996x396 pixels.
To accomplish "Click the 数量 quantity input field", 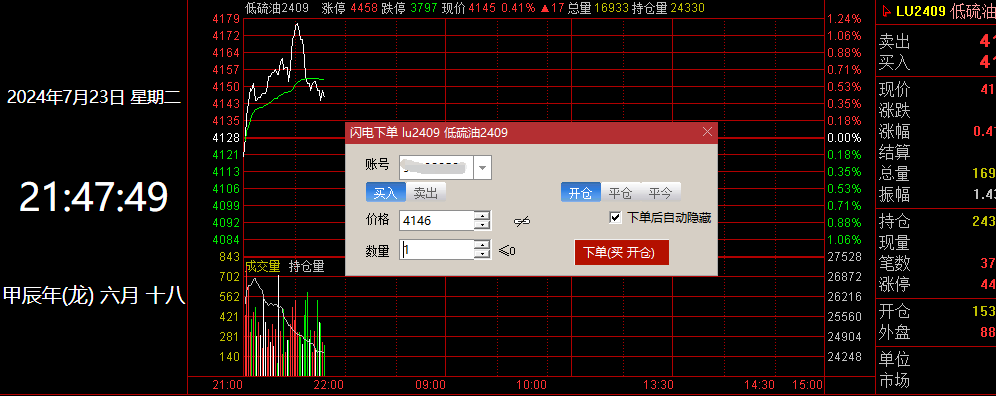I will point(437,250).
